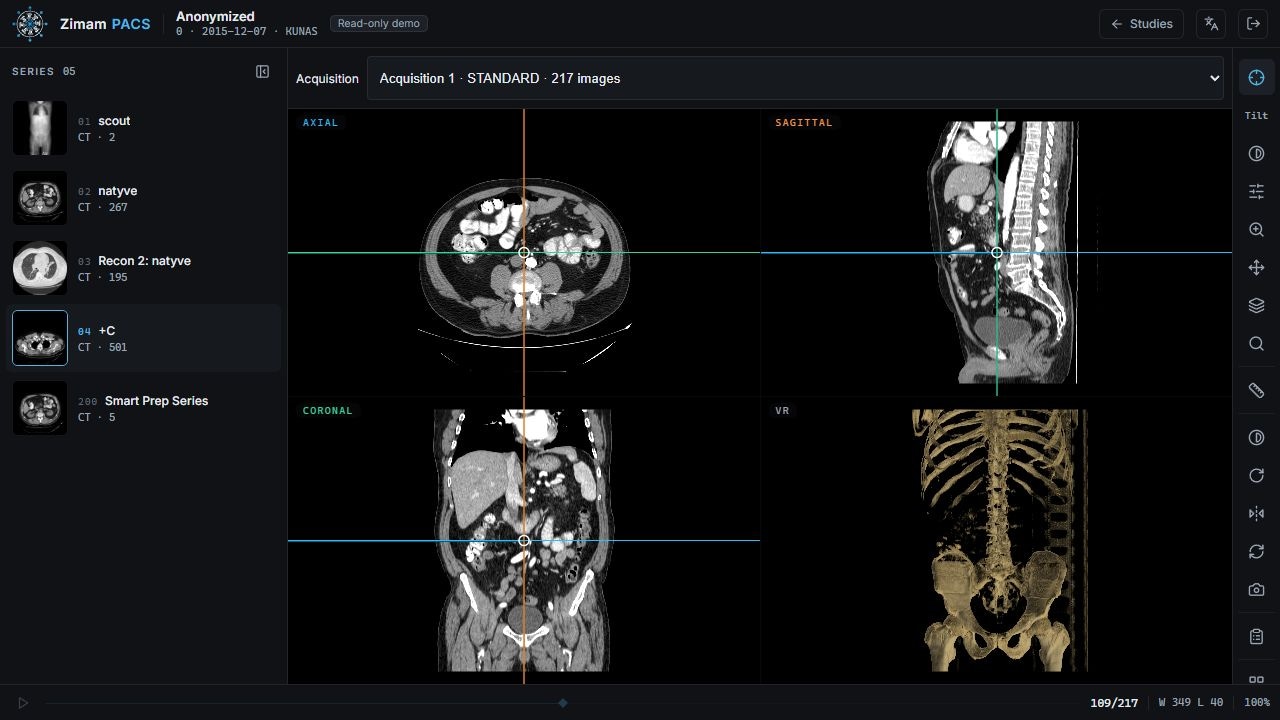Click the Acquisition label
The width and height of the screenshot is (1280, 720).
pyautogui.click(x=327, y=79)
